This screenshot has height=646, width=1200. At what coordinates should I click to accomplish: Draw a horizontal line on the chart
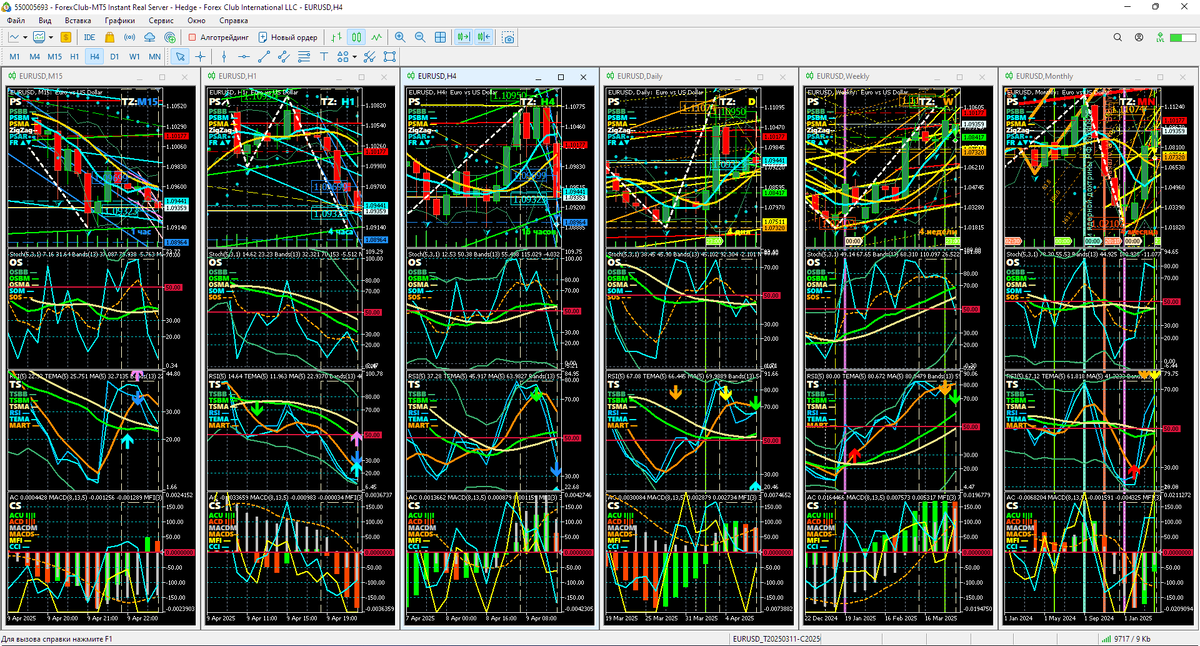pyautogui.click(x=244, y=57)
